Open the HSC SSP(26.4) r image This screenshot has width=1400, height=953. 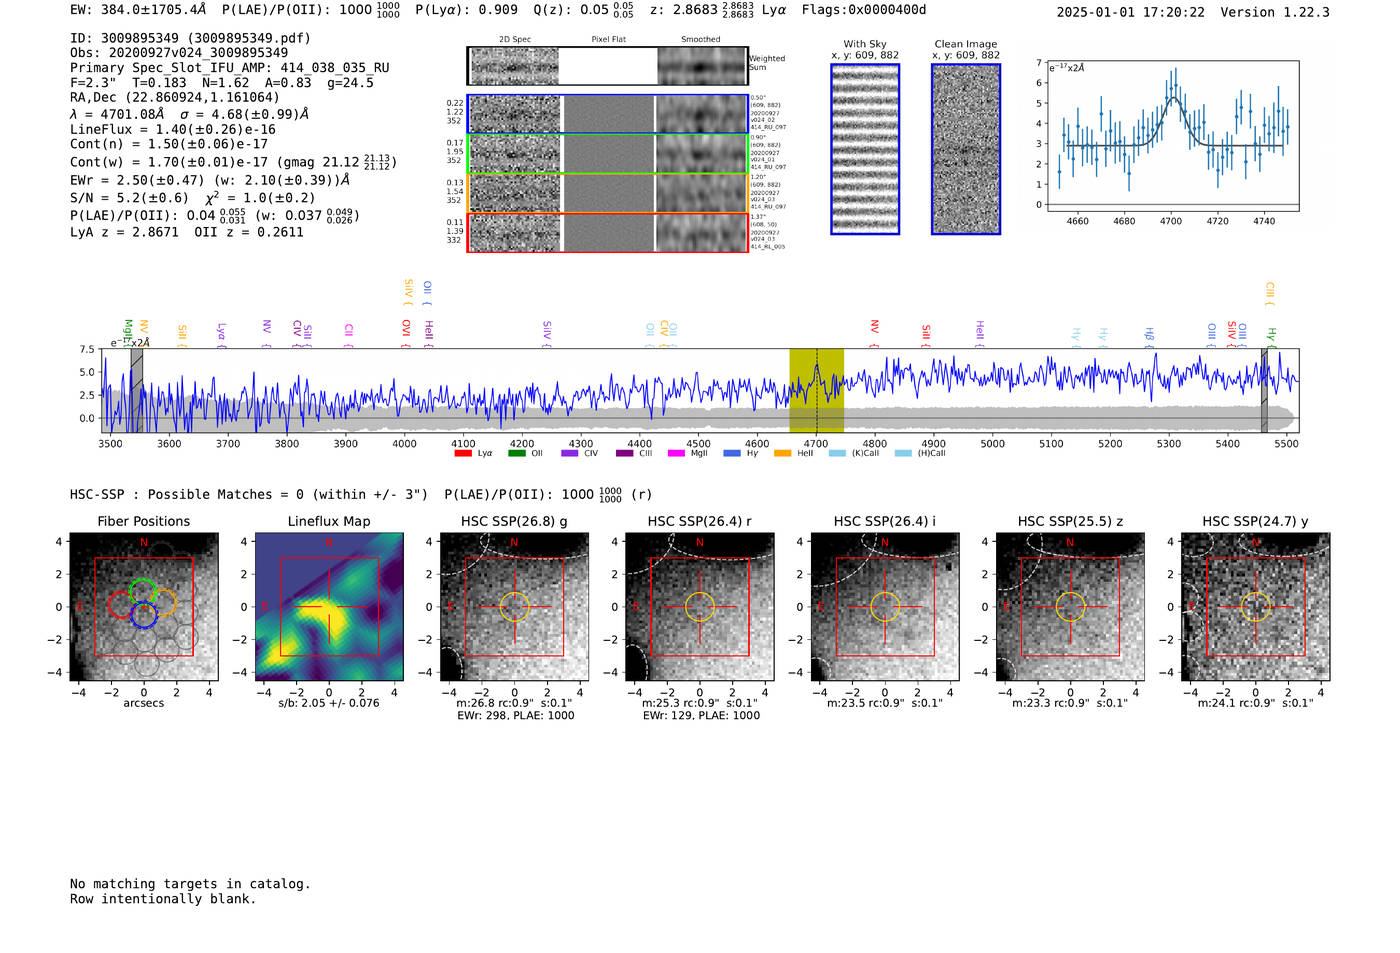pos(700,607)
